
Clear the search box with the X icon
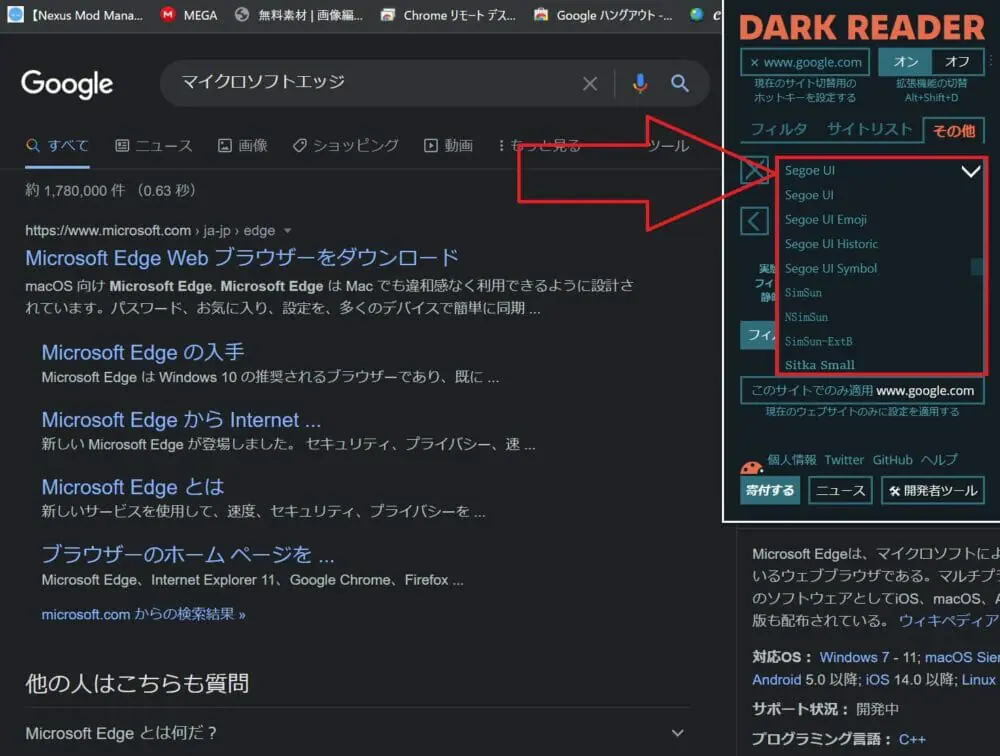(590, 84)
